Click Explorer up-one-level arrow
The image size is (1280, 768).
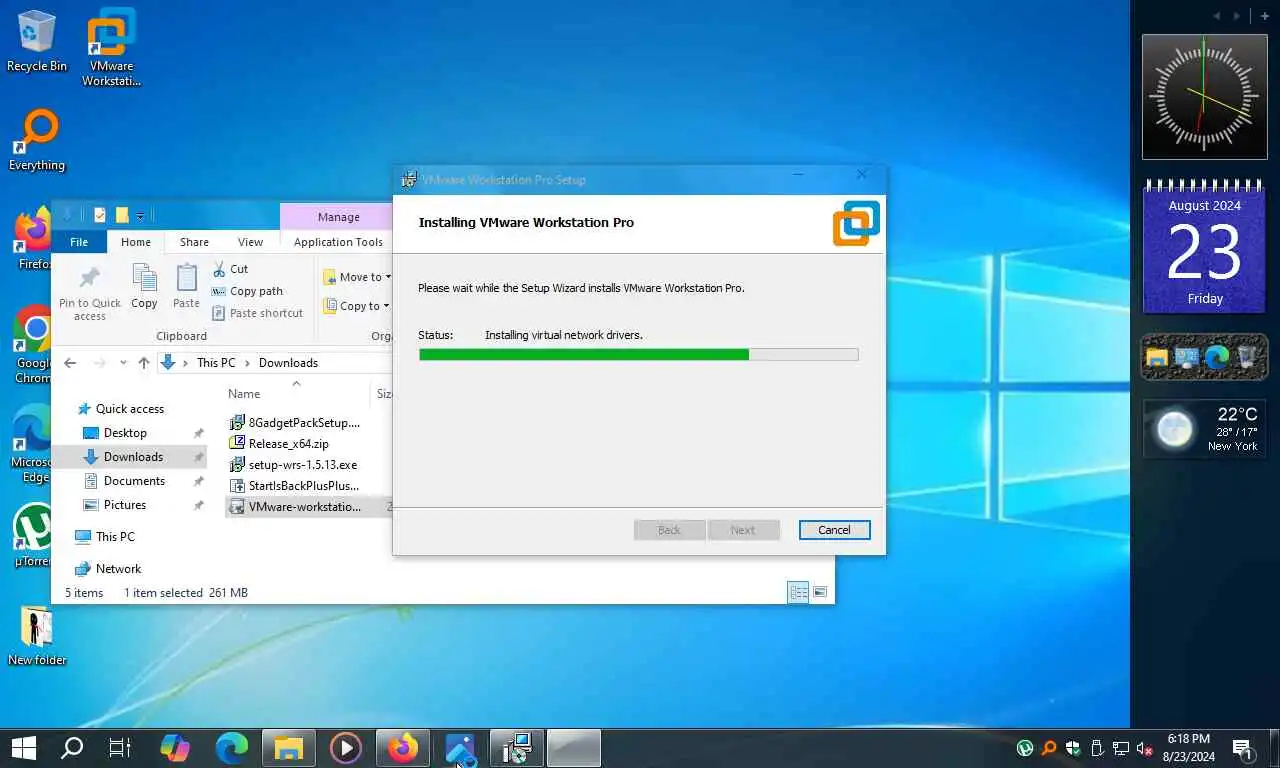144,363
